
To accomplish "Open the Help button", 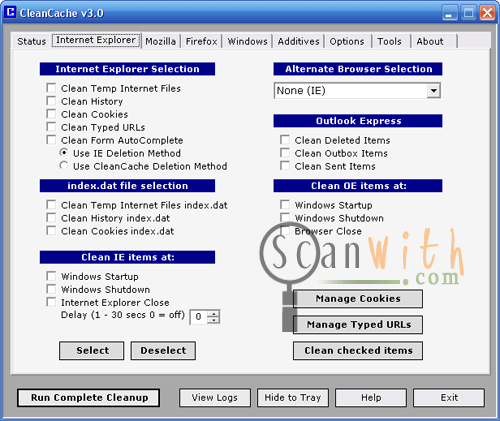I will [x=371, y=398].
